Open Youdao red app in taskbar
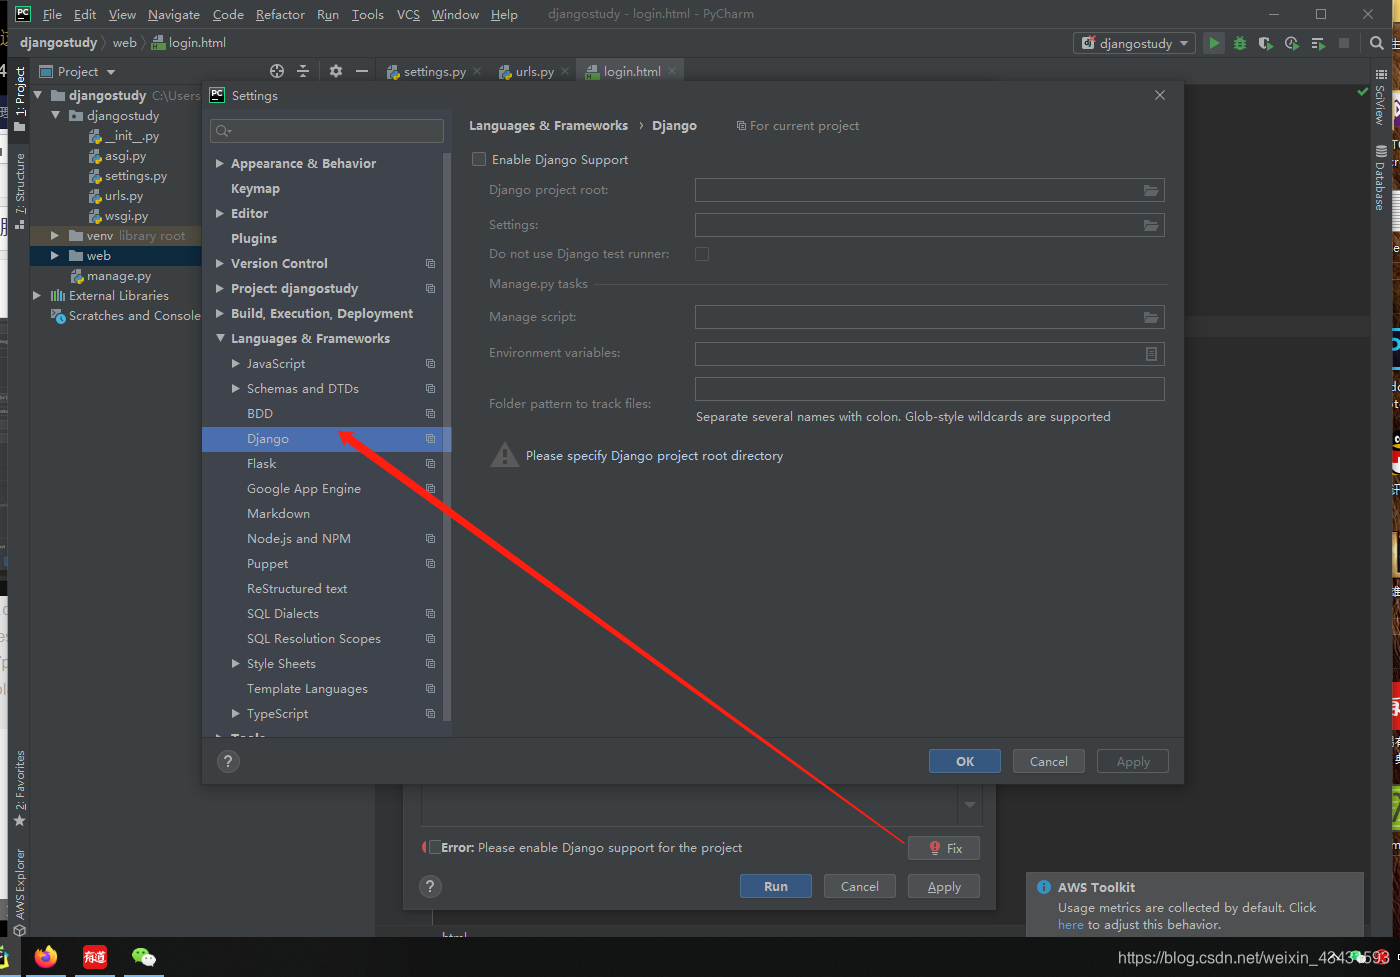Viewport: 1400px width, 977px height. 95,957
